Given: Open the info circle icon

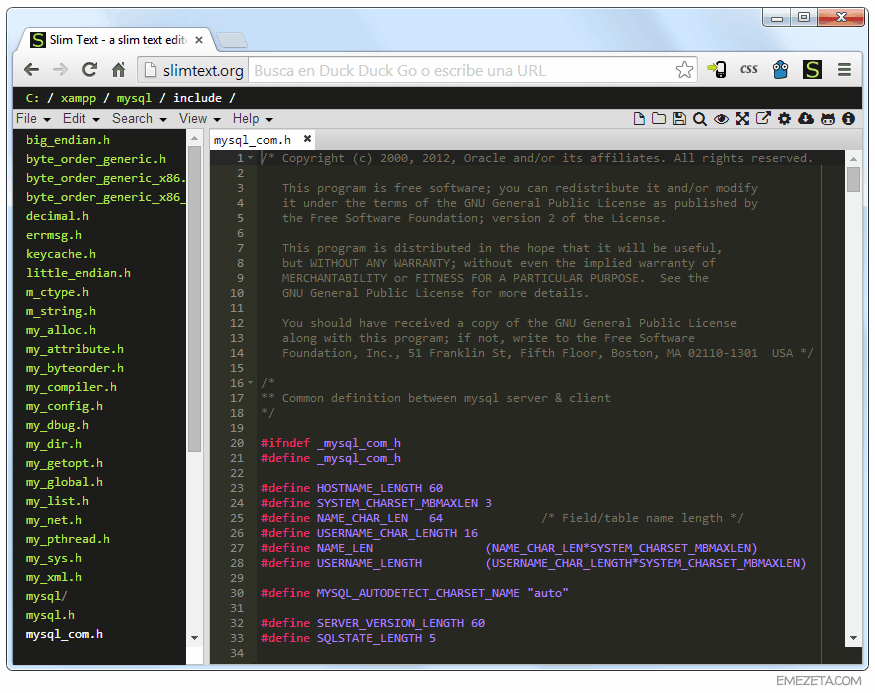Looking at the screenshot, I should 848,118.
